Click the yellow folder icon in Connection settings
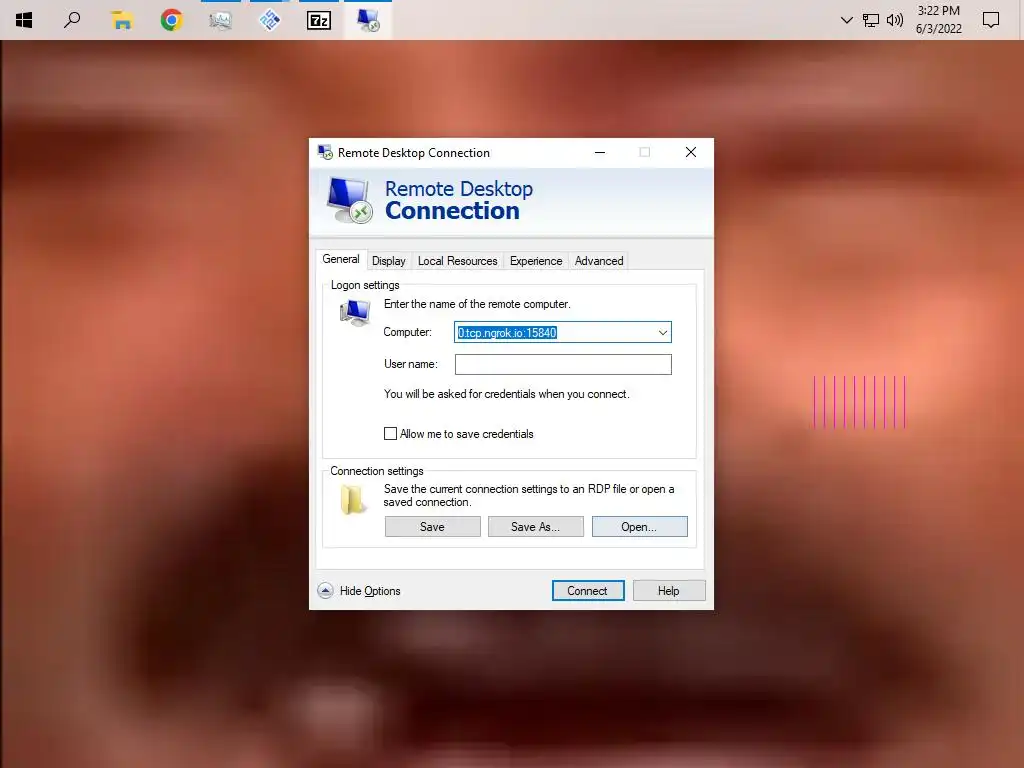 coord(353,500)
